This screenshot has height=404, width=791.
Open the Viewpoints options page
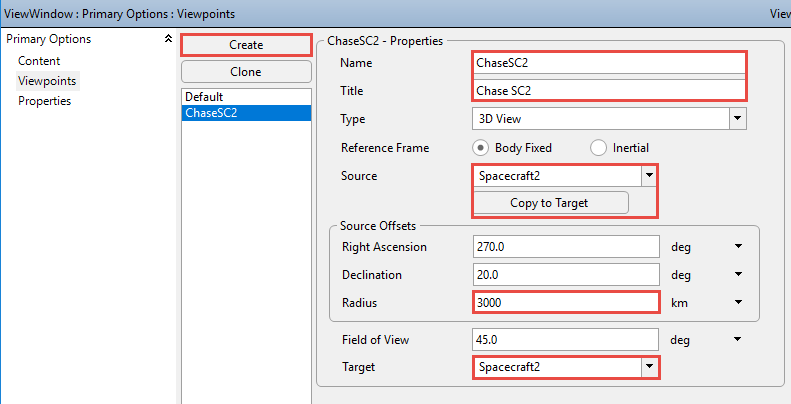[x=47, y=81]
